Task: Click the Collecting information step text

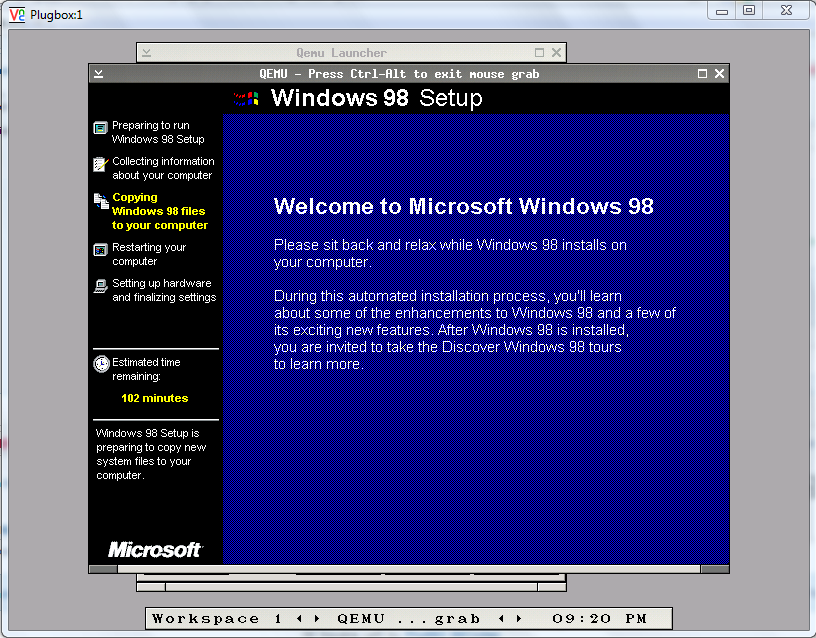Action: click(163, 168)
